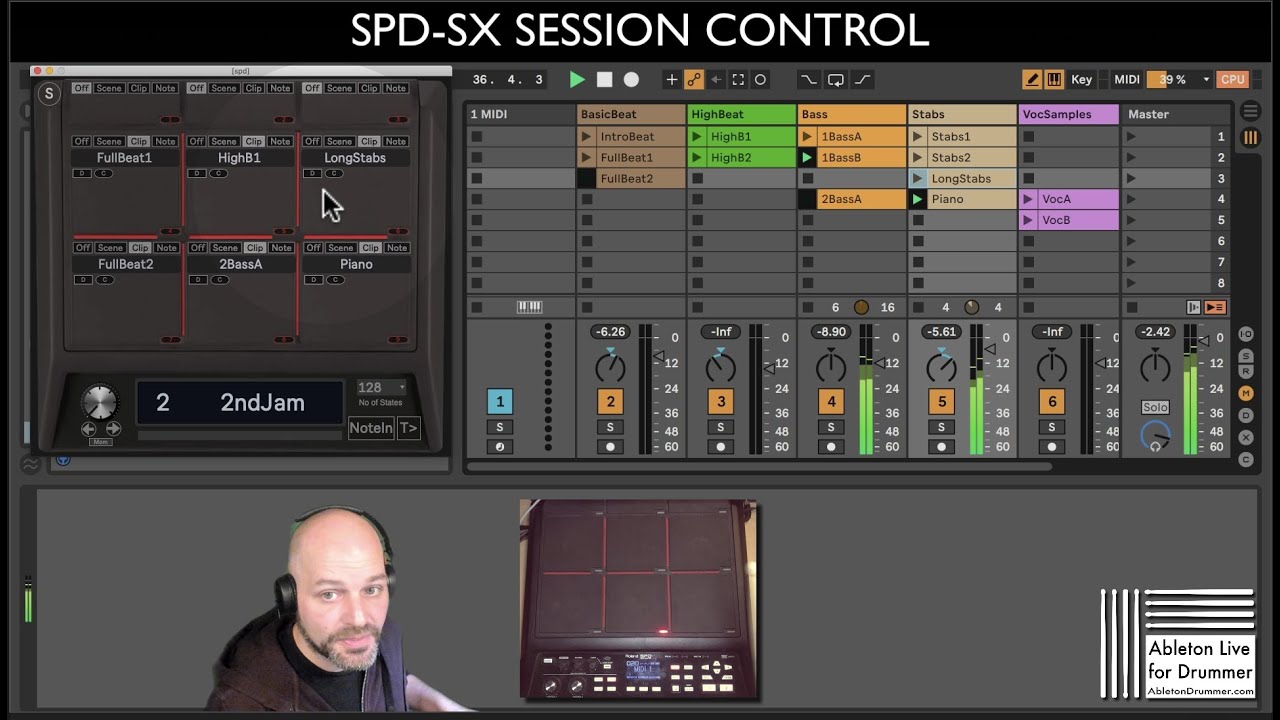Toggle track 4 activator button
Viewport: 1280px width, 720px height.
(x=831, y=402)
